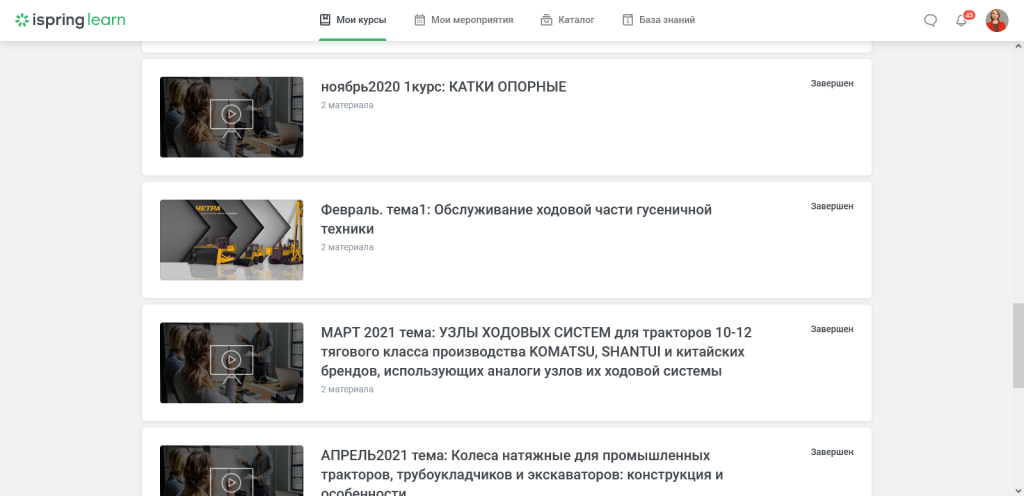Click thumbnail of АПРЕЛЬ2021 course
The image size is (1024, 496).
click(x=231, y=471)
